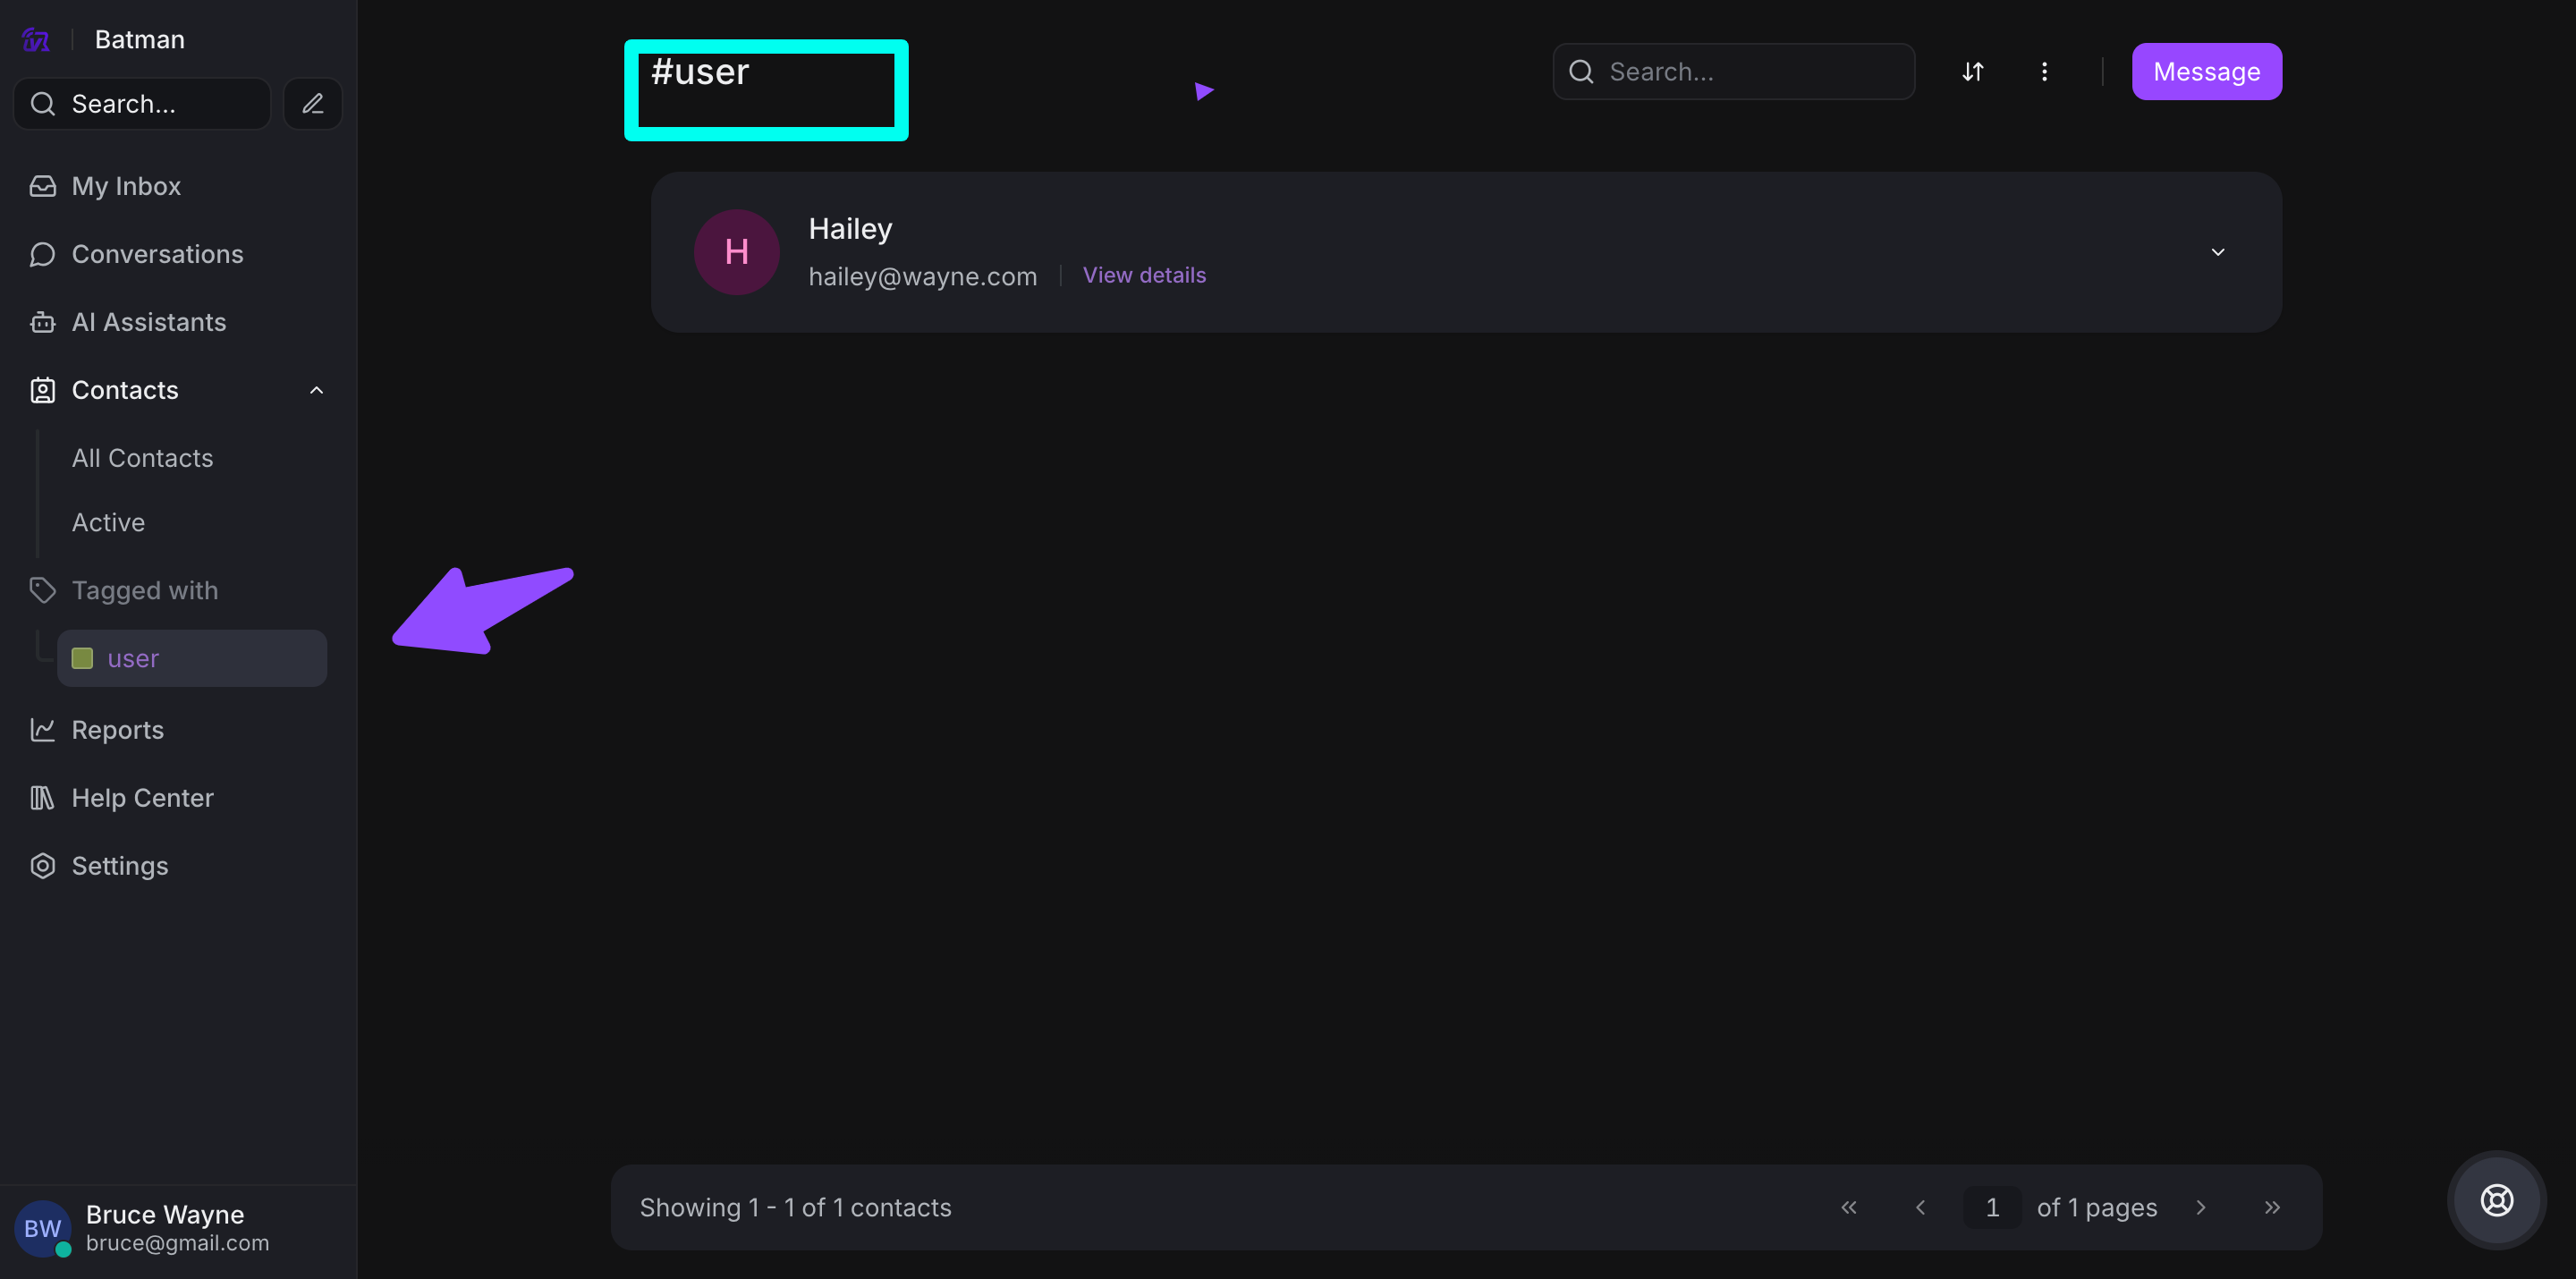2576x1279 pixels.
Task: Click the sort order arrows icon
Action: point(1972,71)
